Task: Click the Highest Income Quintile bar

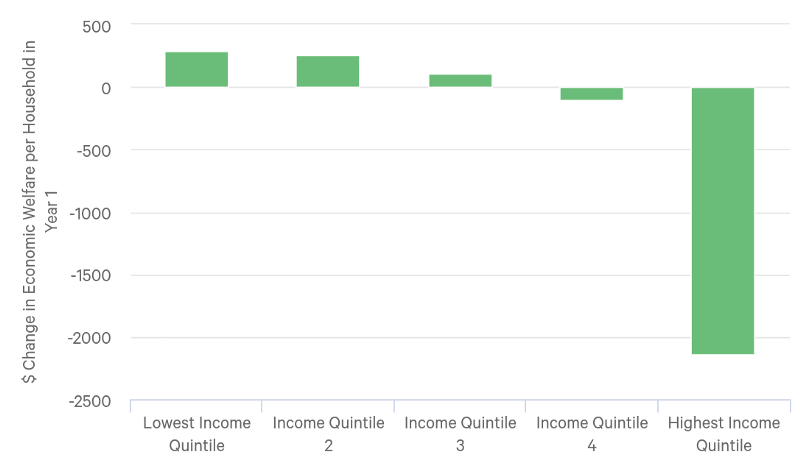Action: [723, 221]
